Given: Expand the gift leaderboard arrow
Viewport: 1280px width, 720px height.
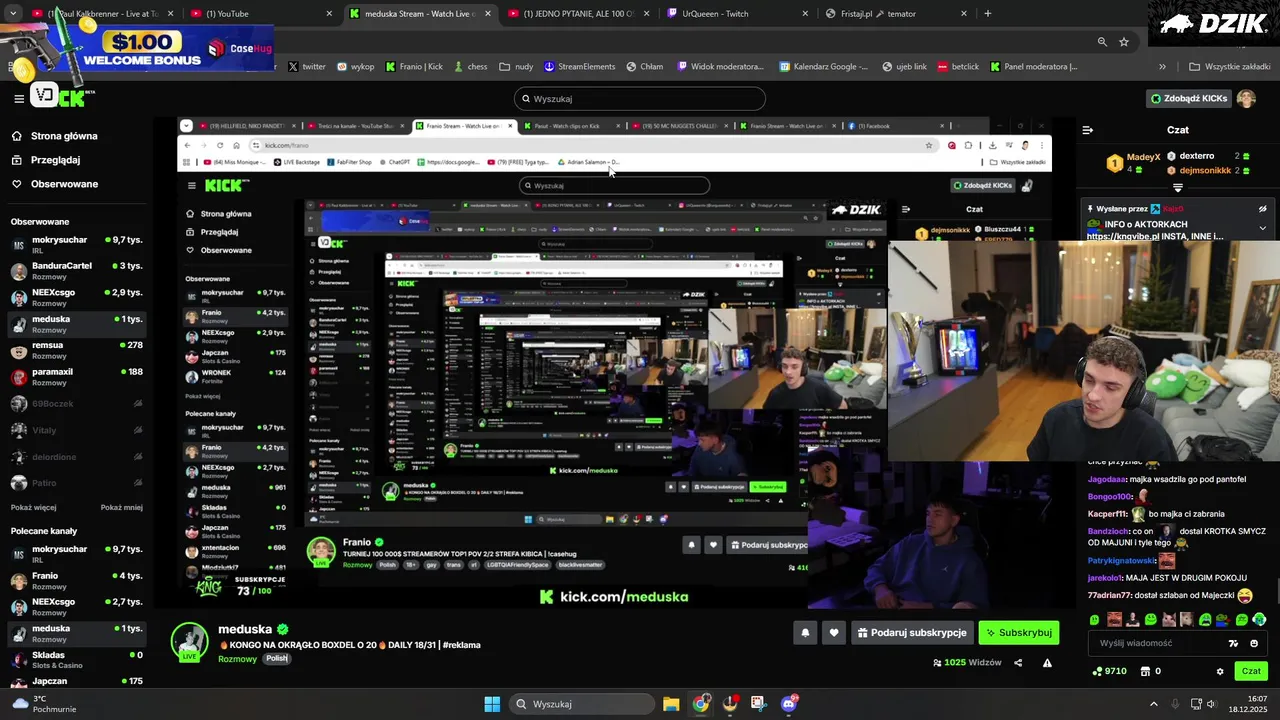Looking at the screenshot, I should 1178,188.
